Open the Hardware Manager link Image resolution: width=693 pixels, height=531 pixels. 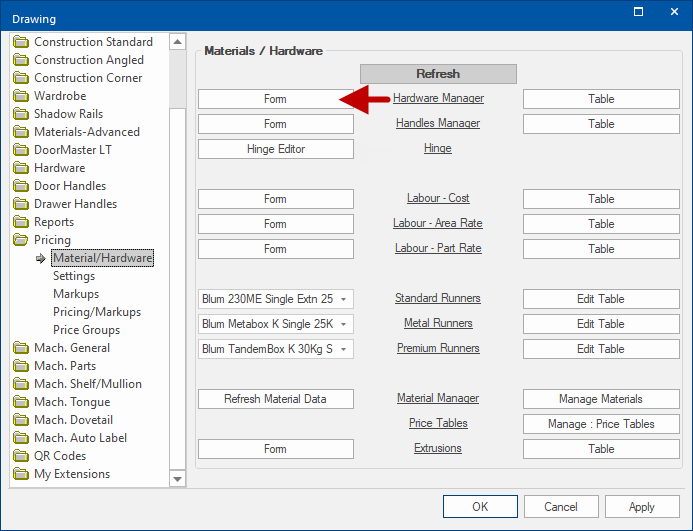click(x=438, y=99)
